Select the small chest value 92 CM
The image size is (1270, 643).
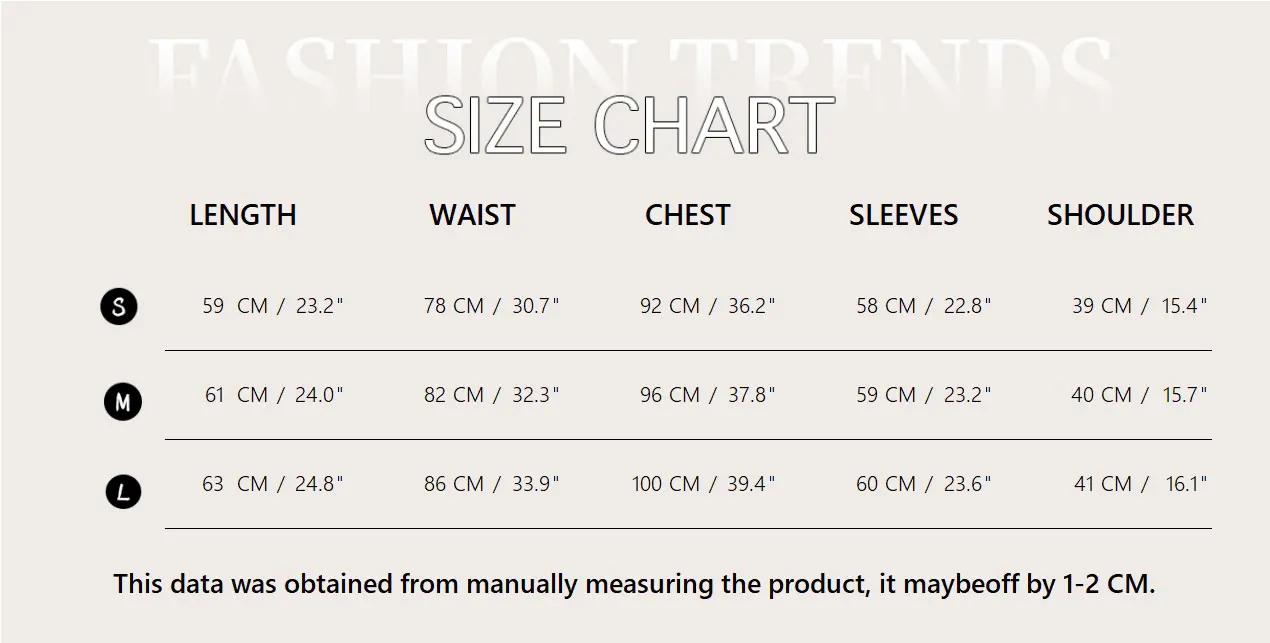pyautogui.click(x=670, y=306)
